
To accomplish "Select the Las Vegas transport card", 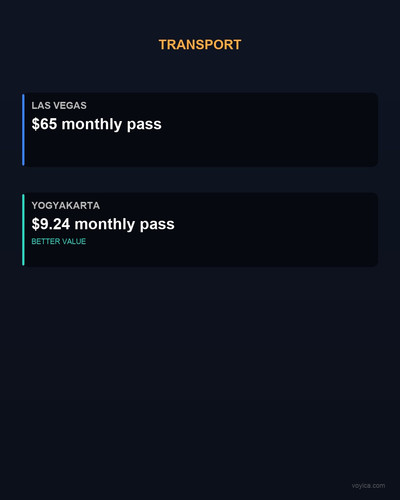I will tap(200, 130).
